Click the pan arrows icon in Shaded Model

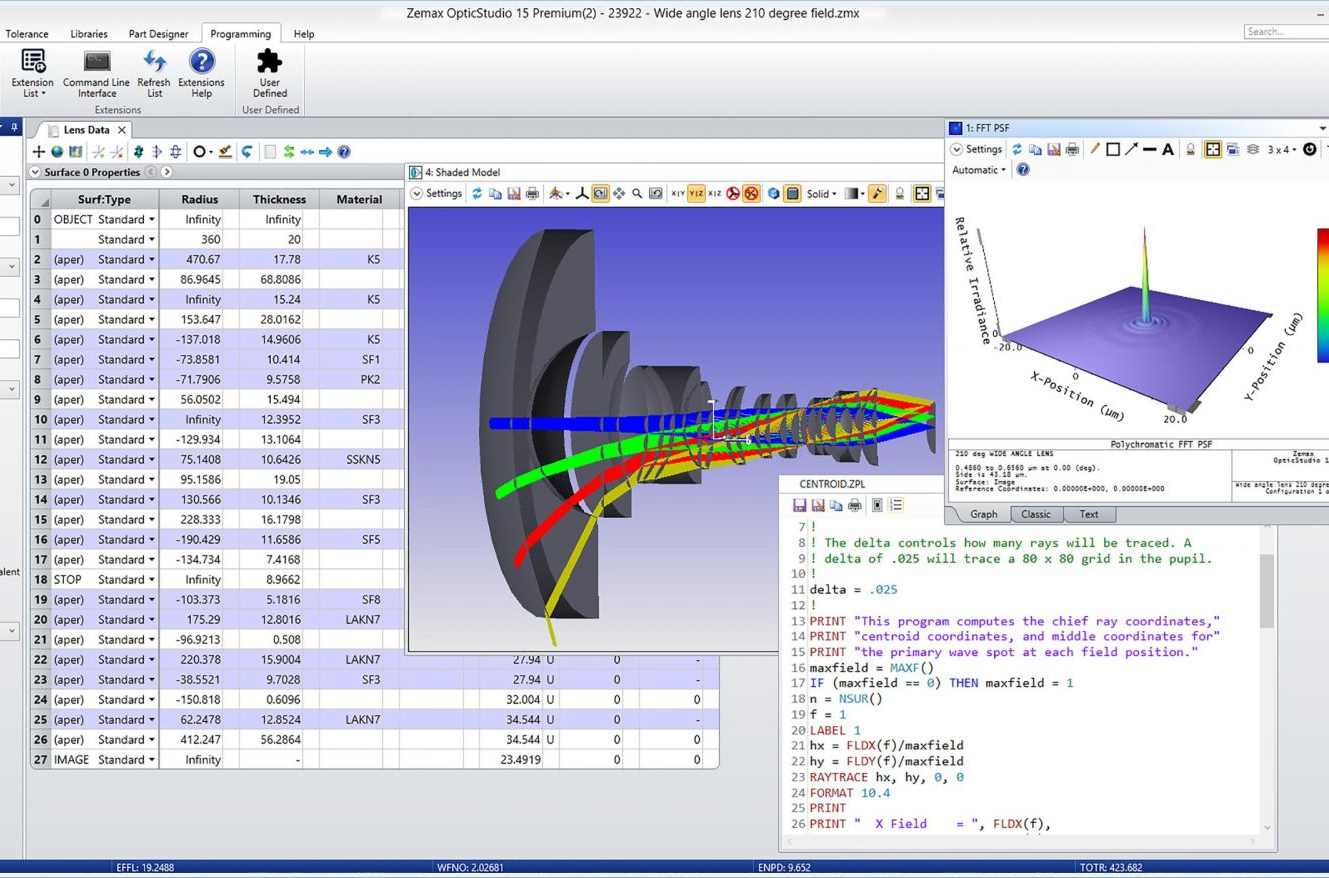[x=619, y=194]
